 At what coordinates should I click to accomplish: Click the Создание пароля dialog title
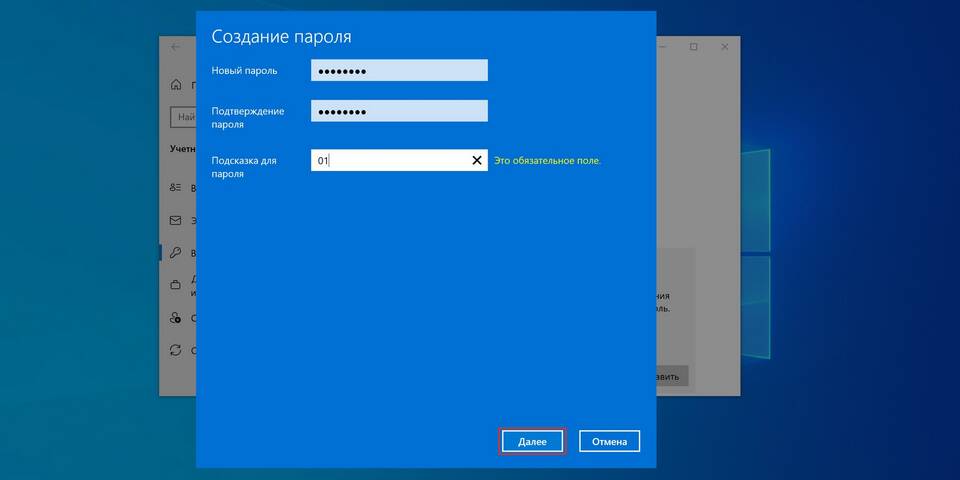click(x=281, y=37)
